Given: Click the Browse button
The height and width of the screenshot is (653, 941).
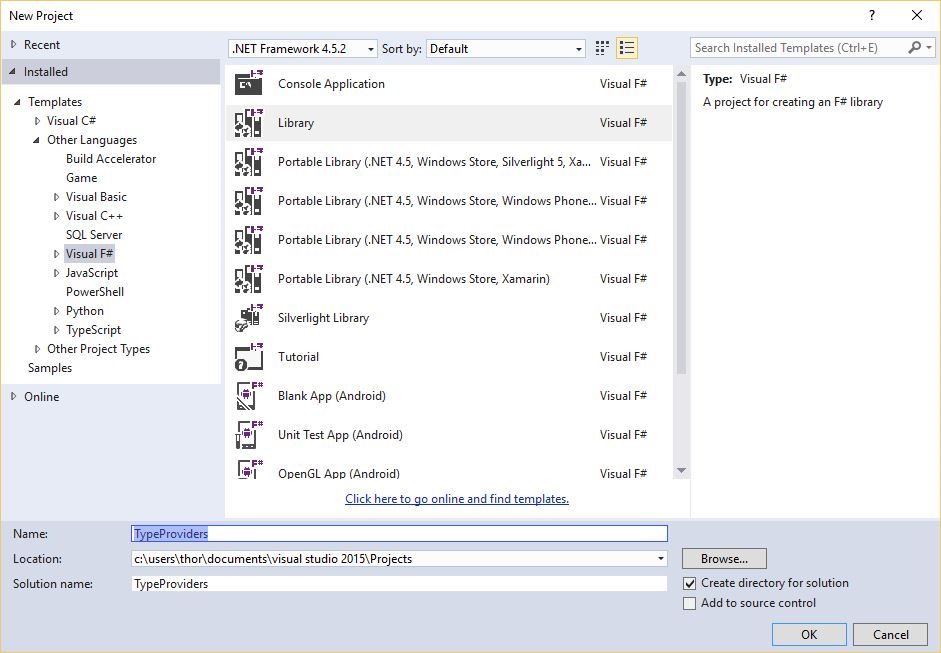Looking at the screenshot, I should pyautogui.click(x=724, y=559).
